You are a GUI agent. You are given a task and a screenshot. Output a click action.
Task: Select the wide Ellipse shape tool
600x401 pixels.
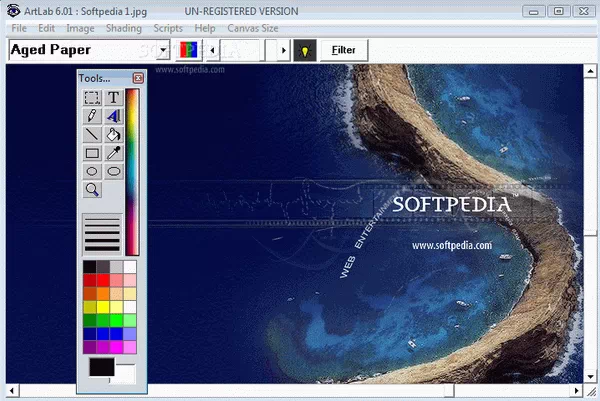tap(113, 171)
